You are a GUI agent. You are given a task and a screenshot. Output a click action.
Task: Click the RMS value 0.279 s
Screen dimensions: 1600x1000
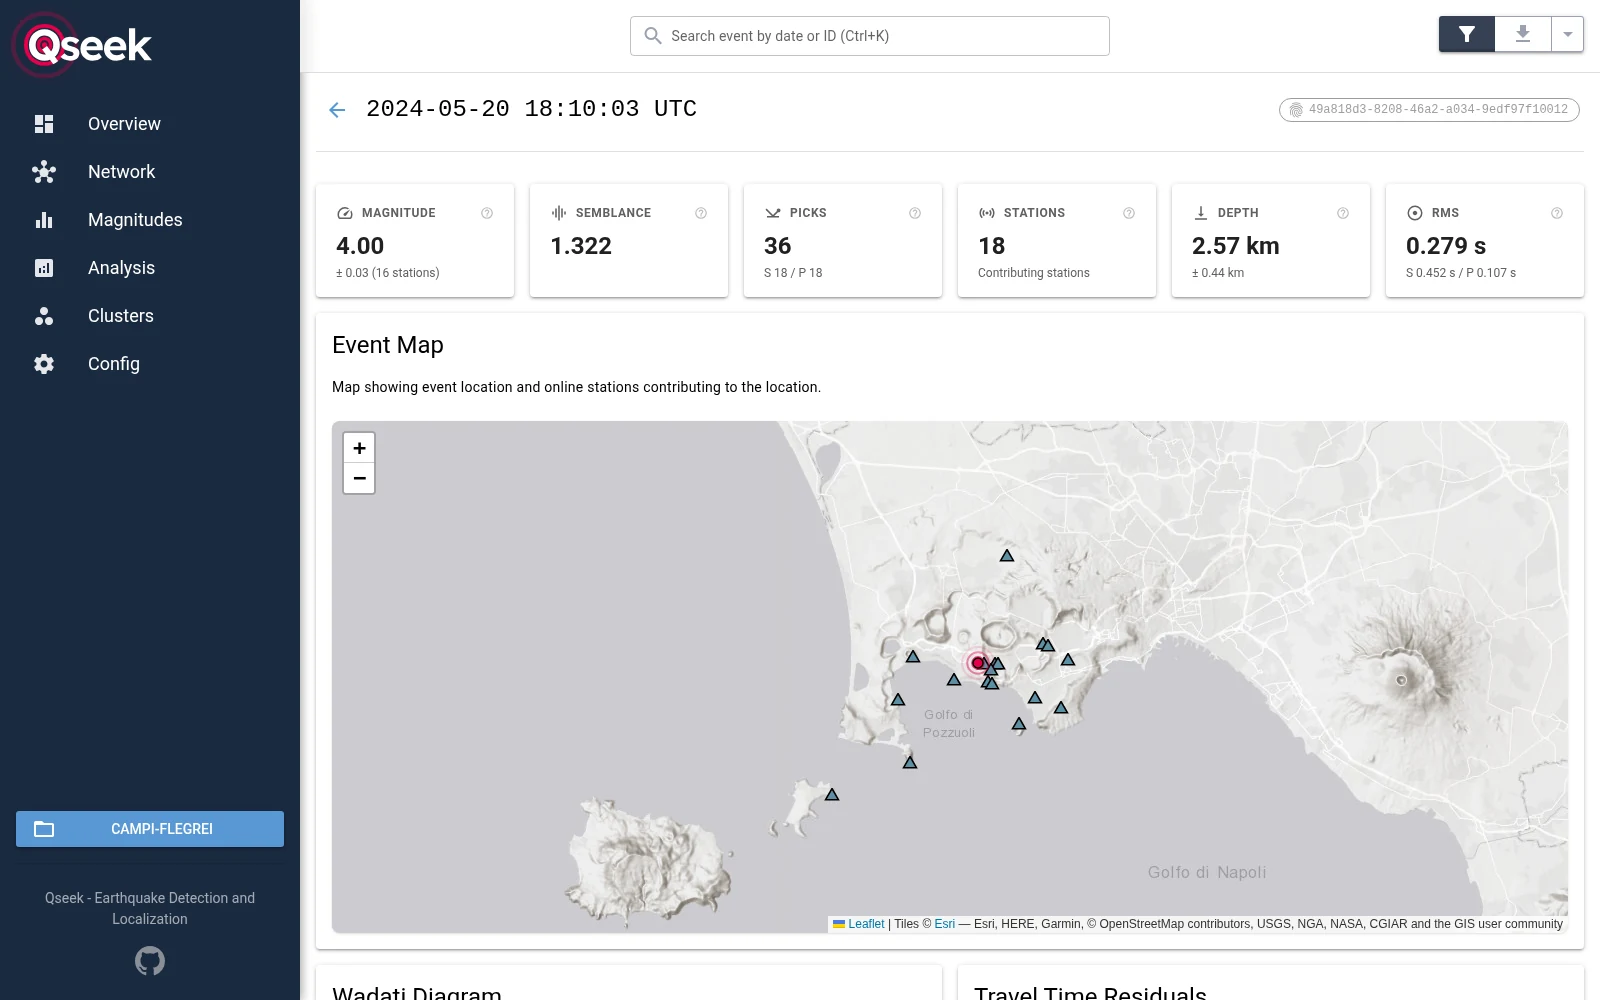pos(1446,246)
